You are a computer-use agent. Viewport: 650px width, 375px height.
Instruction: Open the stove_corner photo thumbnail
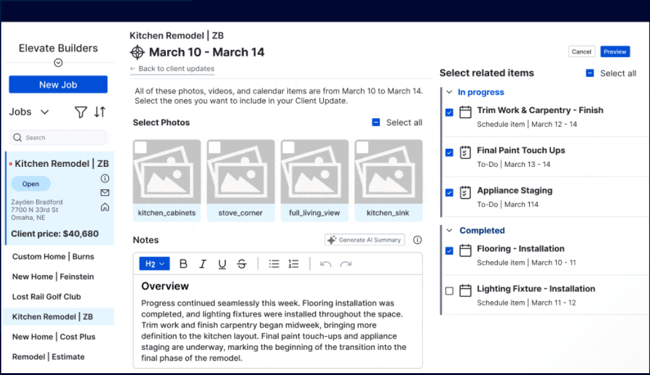point(240,172)
